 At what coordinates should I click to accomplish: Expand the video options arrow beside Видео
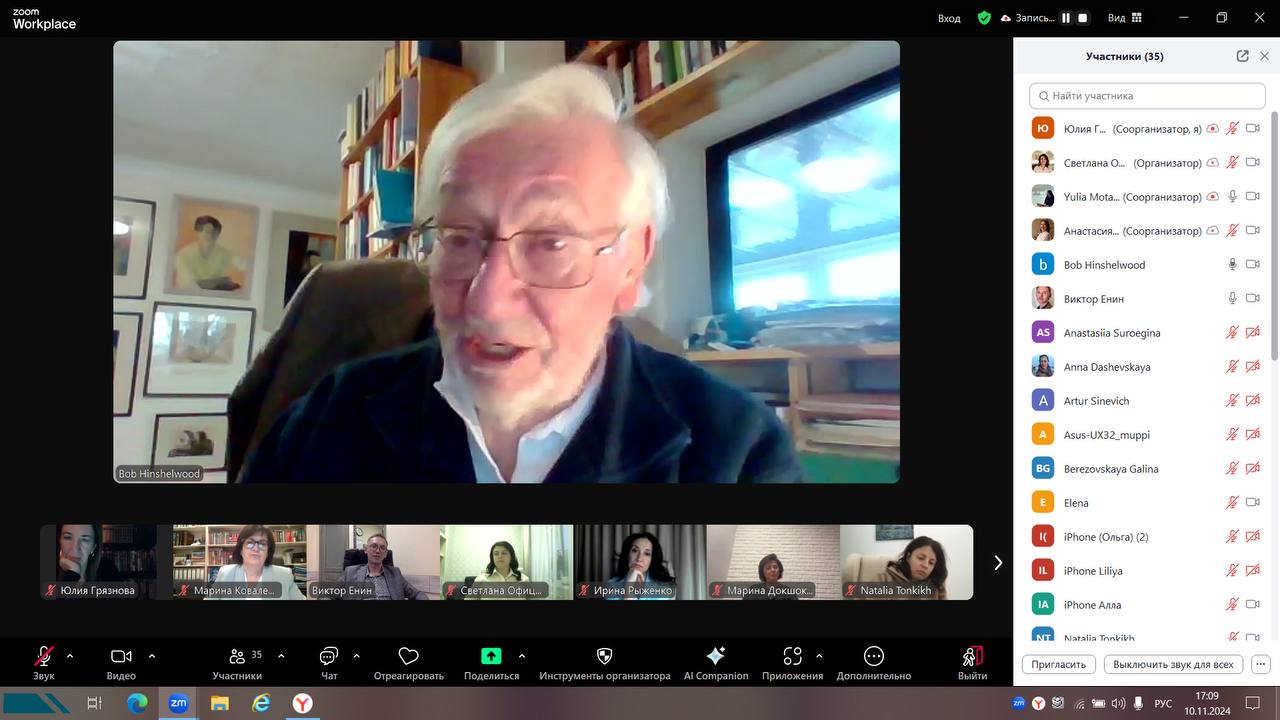[152, 656]
